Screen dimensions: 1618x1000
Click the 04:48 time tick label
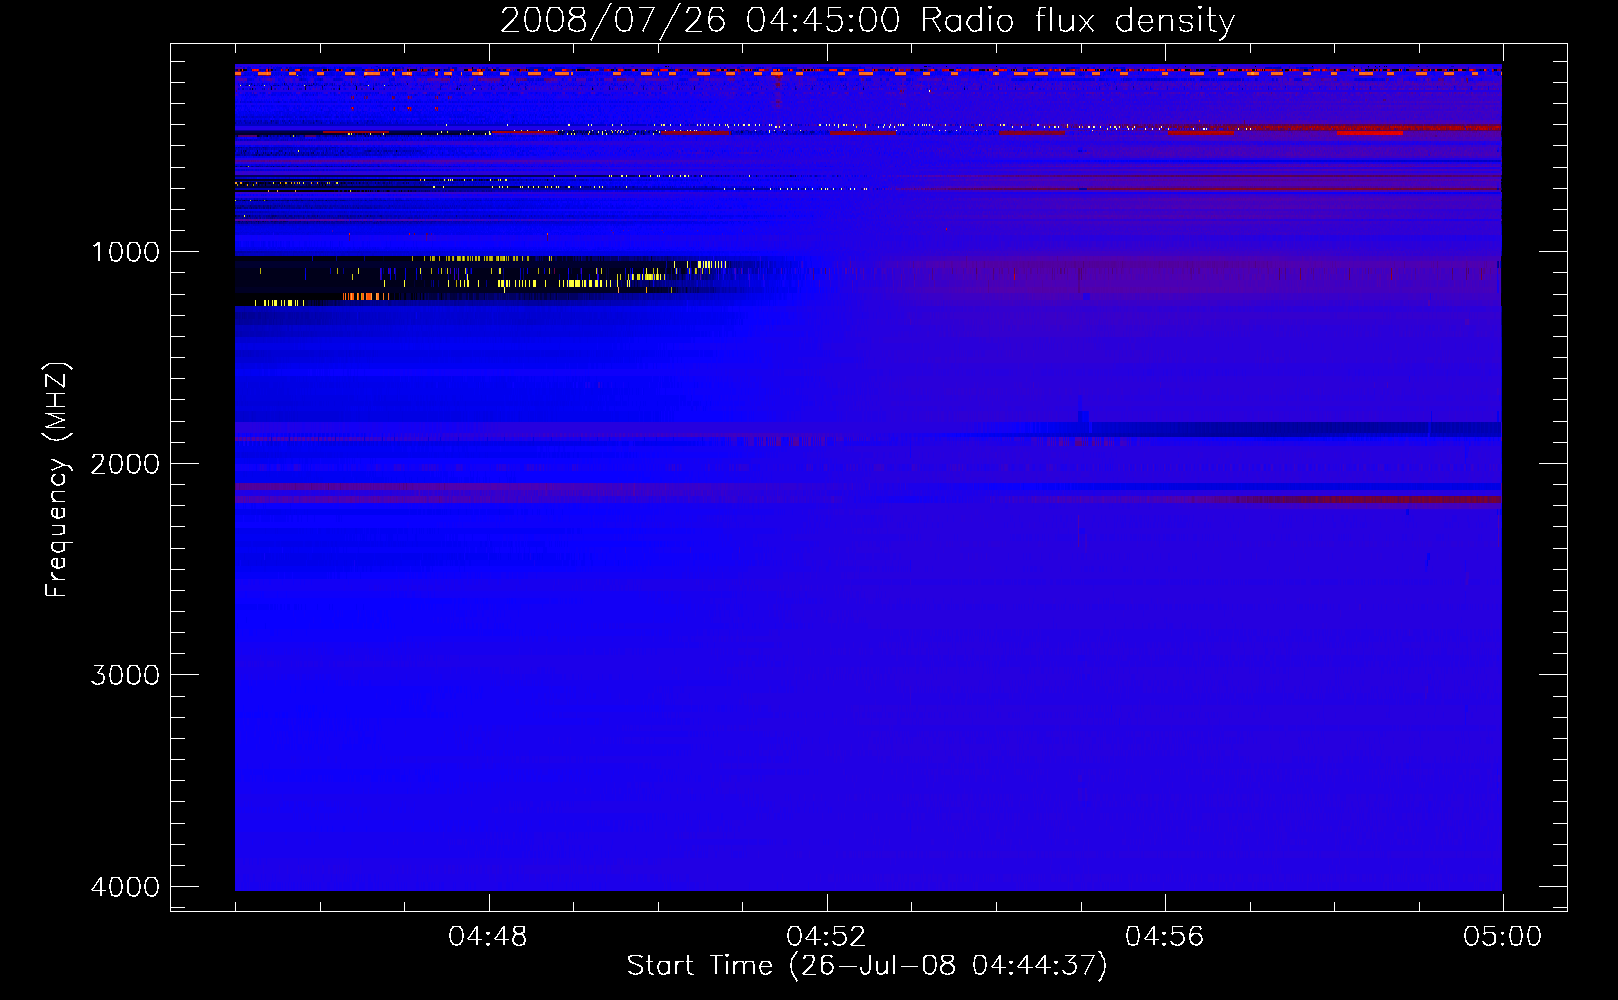point(488,937)
